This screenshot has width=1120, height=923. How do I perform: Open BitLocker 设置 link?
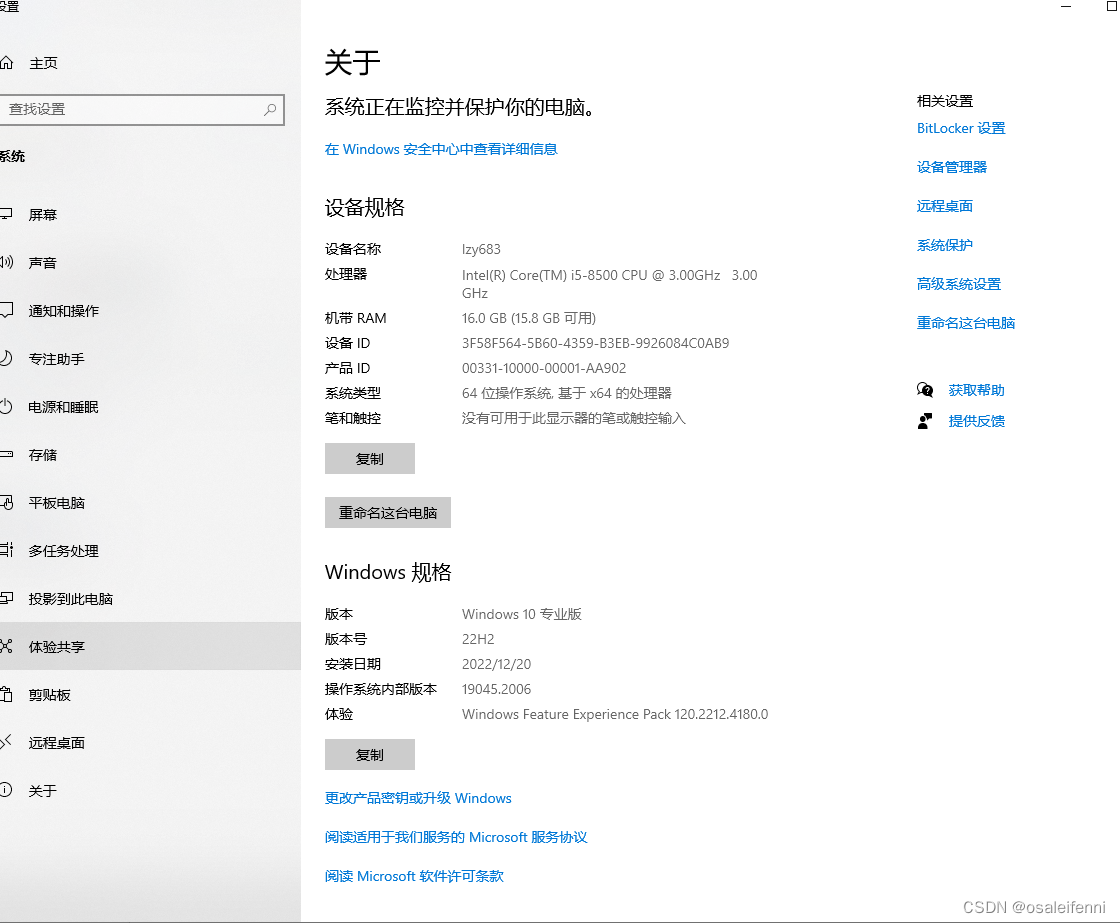tap(961, 128)
